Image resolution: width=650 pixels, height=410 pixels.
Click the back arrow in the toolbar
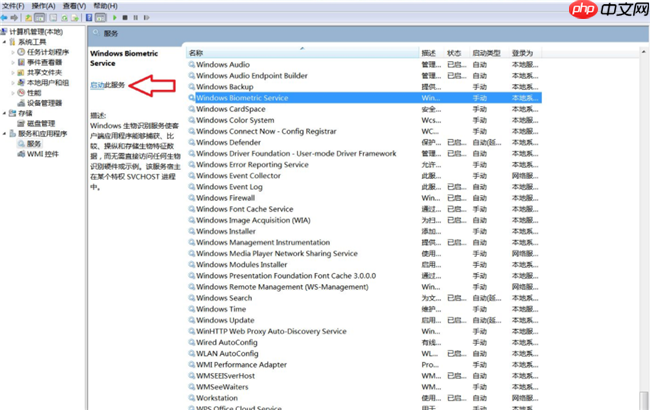[4, 17]
